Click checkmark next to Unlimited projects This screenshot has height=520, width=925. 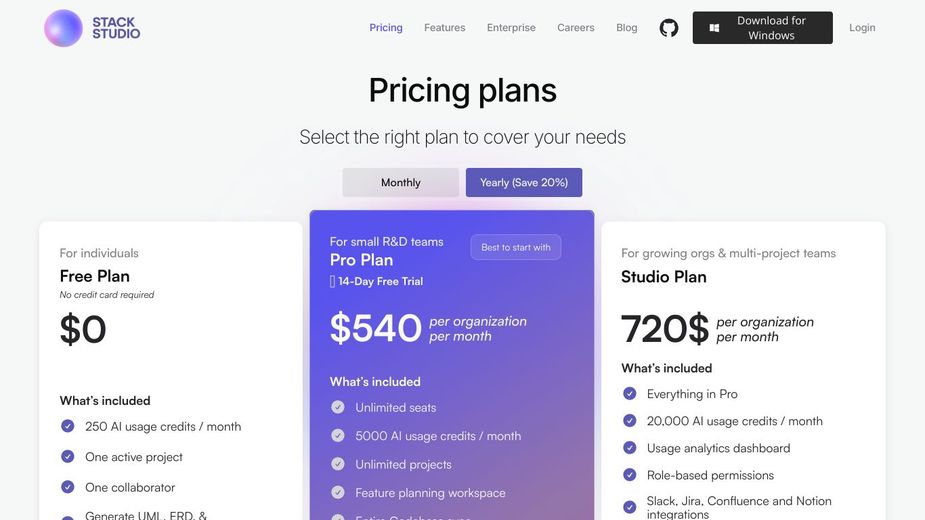click(338, 464)
